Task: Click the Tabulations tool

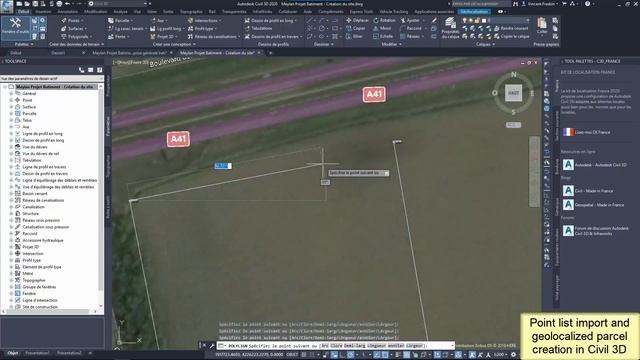Action: point(259,29)
